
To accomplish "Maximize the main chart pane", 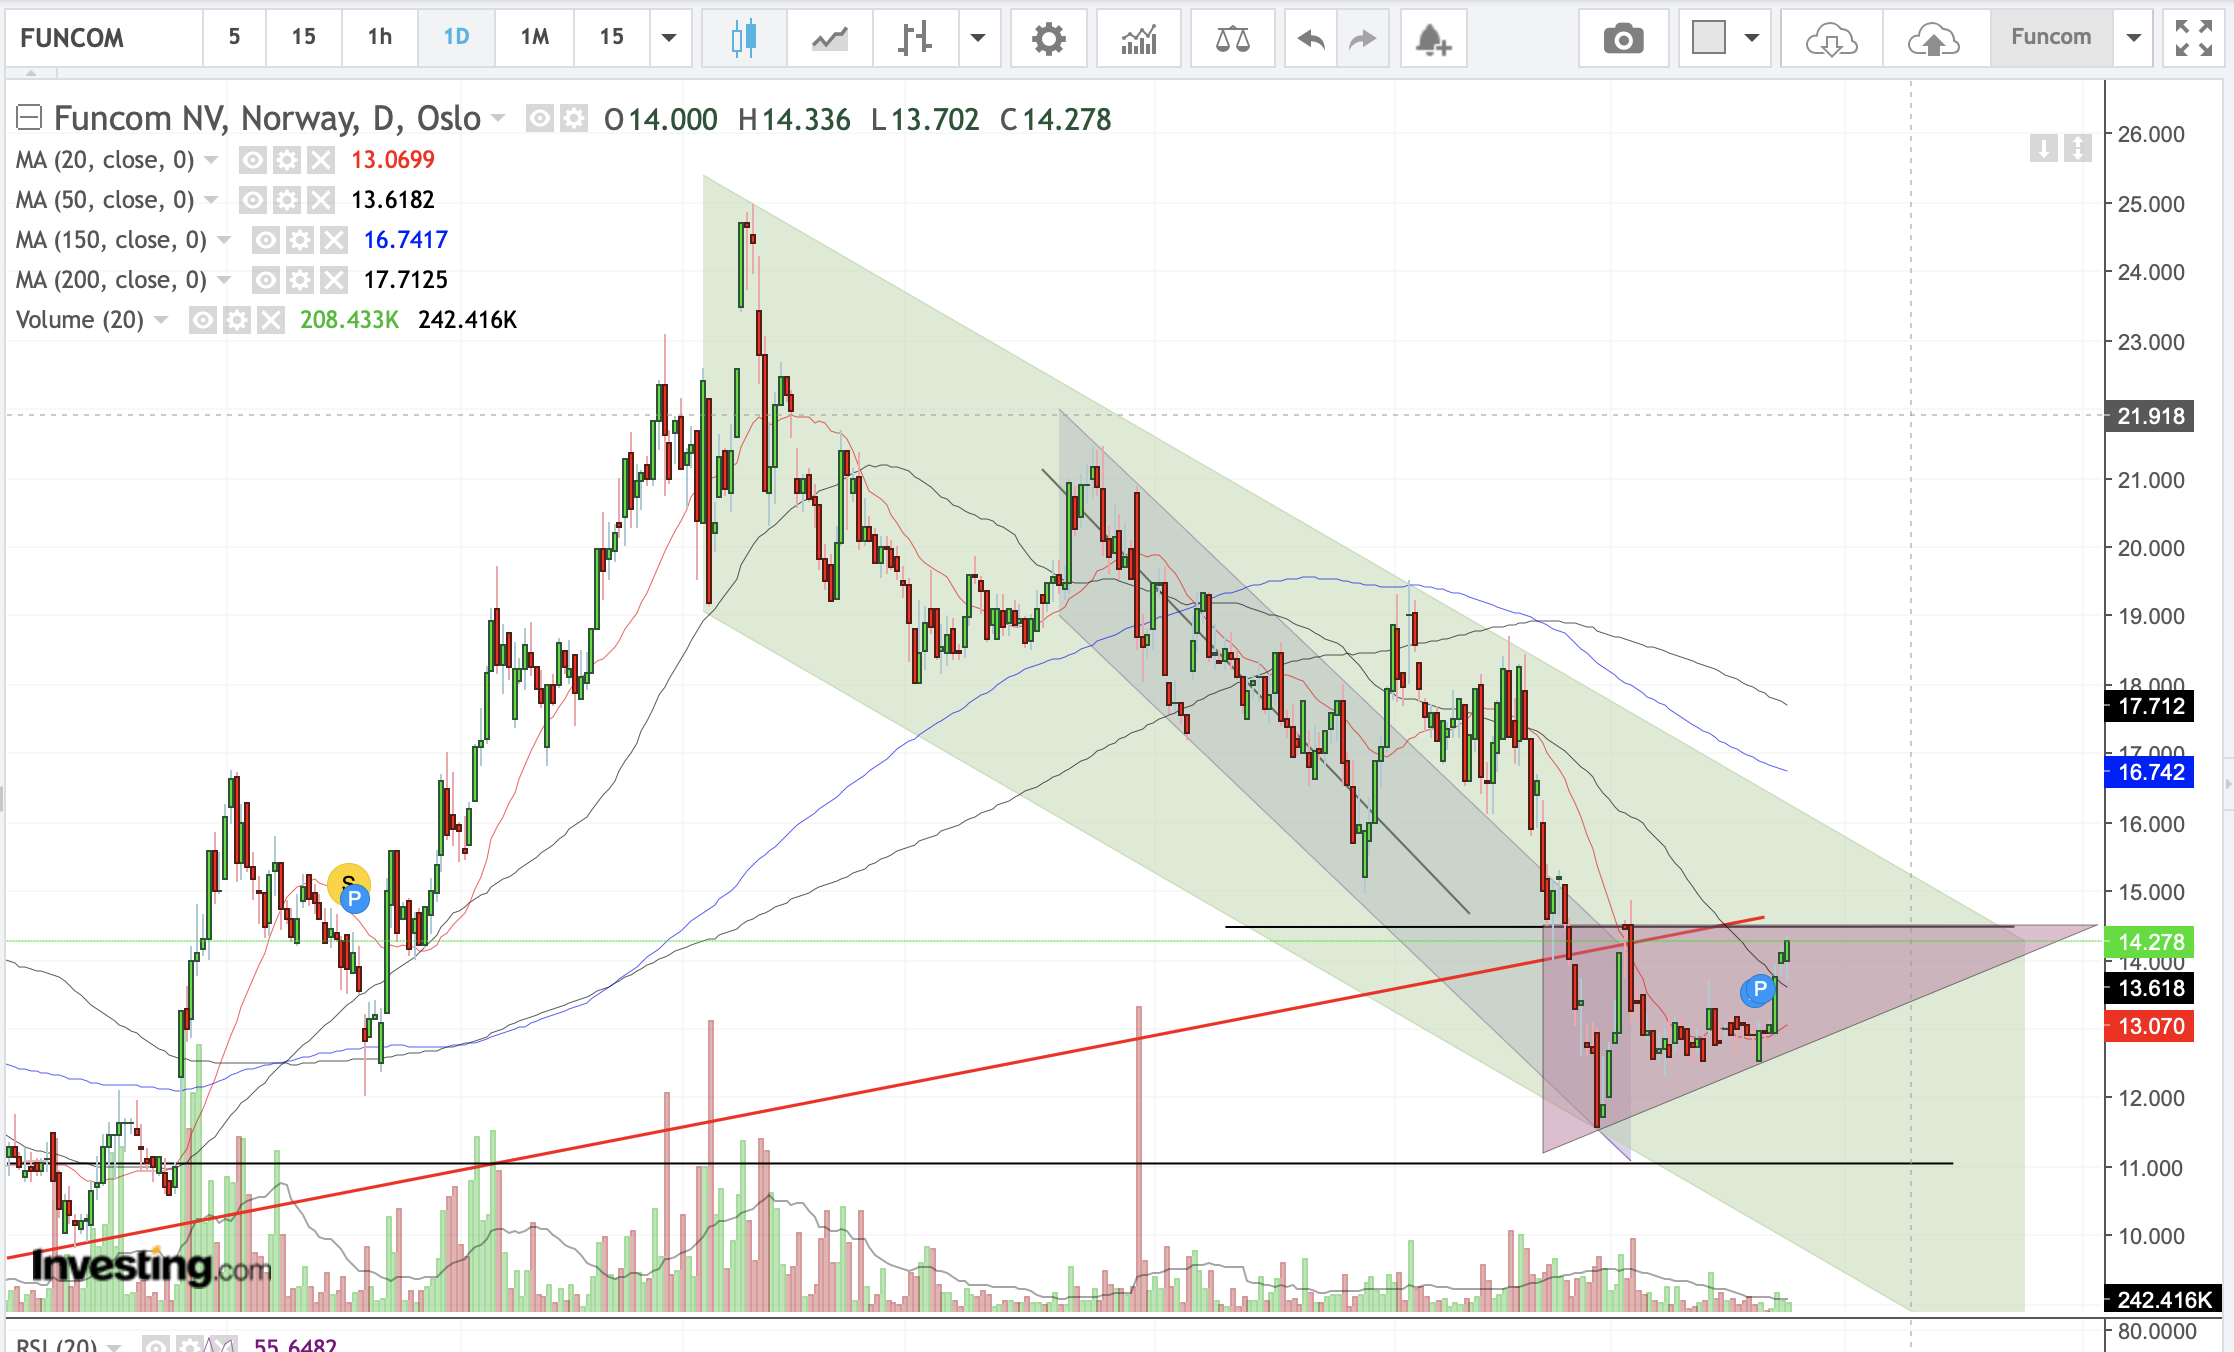I will (x=2078, y=149).
